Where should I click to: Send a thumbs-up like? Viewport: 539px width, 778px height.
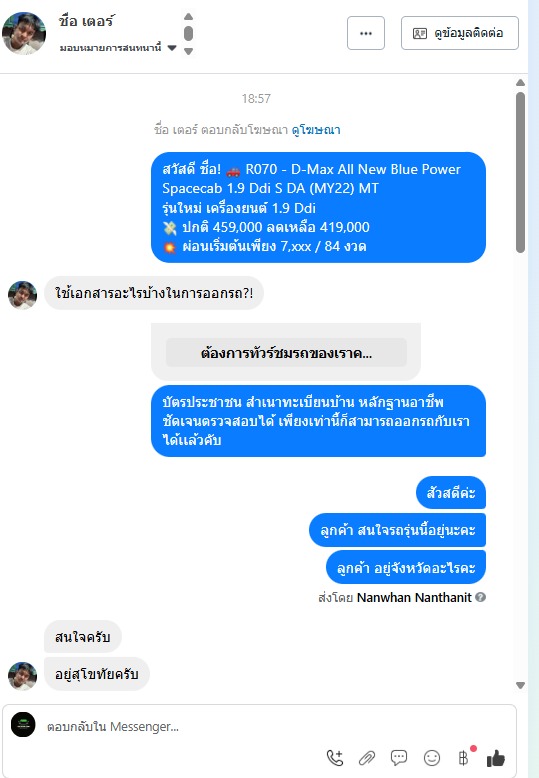point(495,758)
